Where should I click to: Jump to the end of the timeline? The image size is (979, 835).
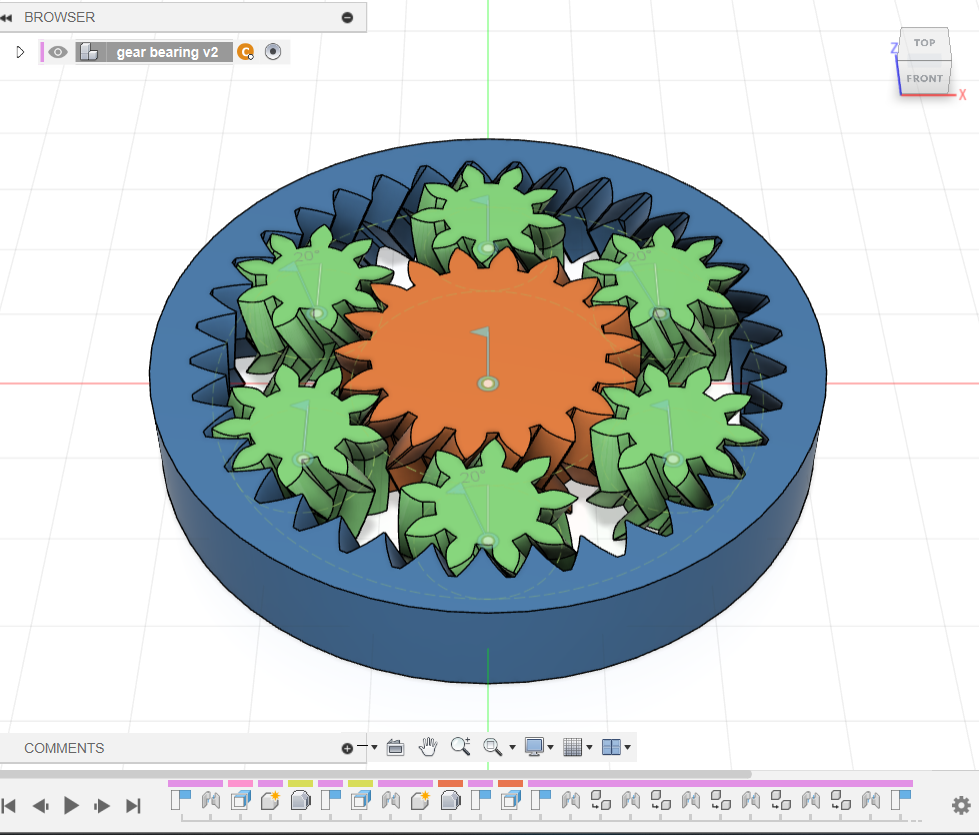[133, 805]
